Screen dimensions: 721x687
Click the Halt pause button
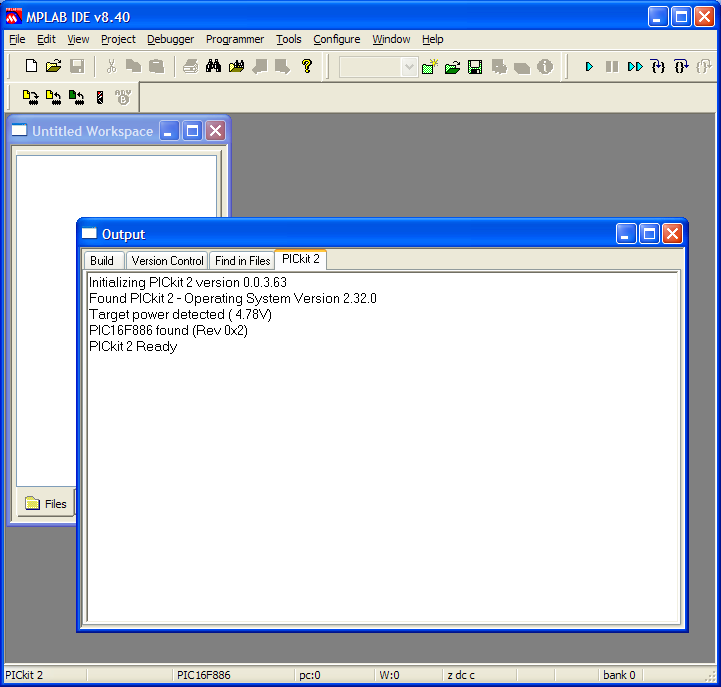coord(612,67)
